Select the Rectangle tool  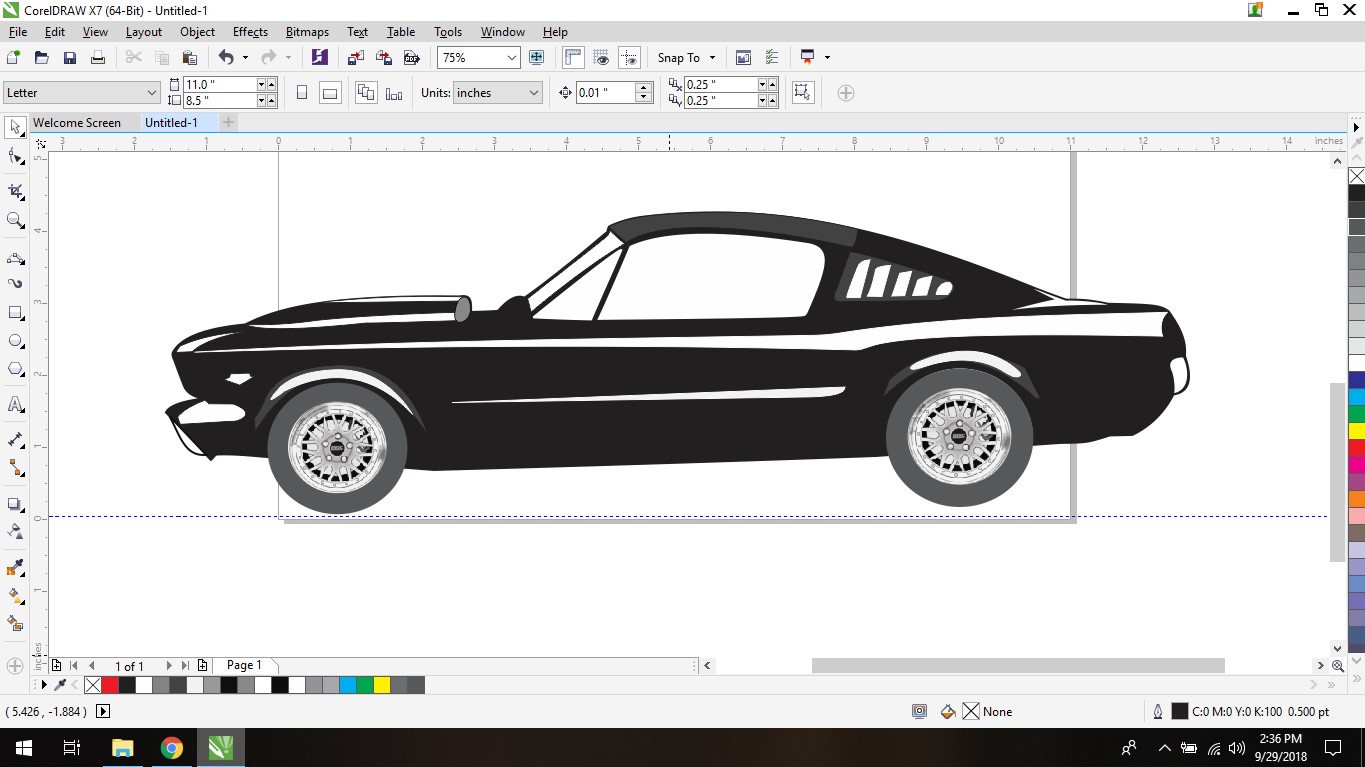point(15,313)
